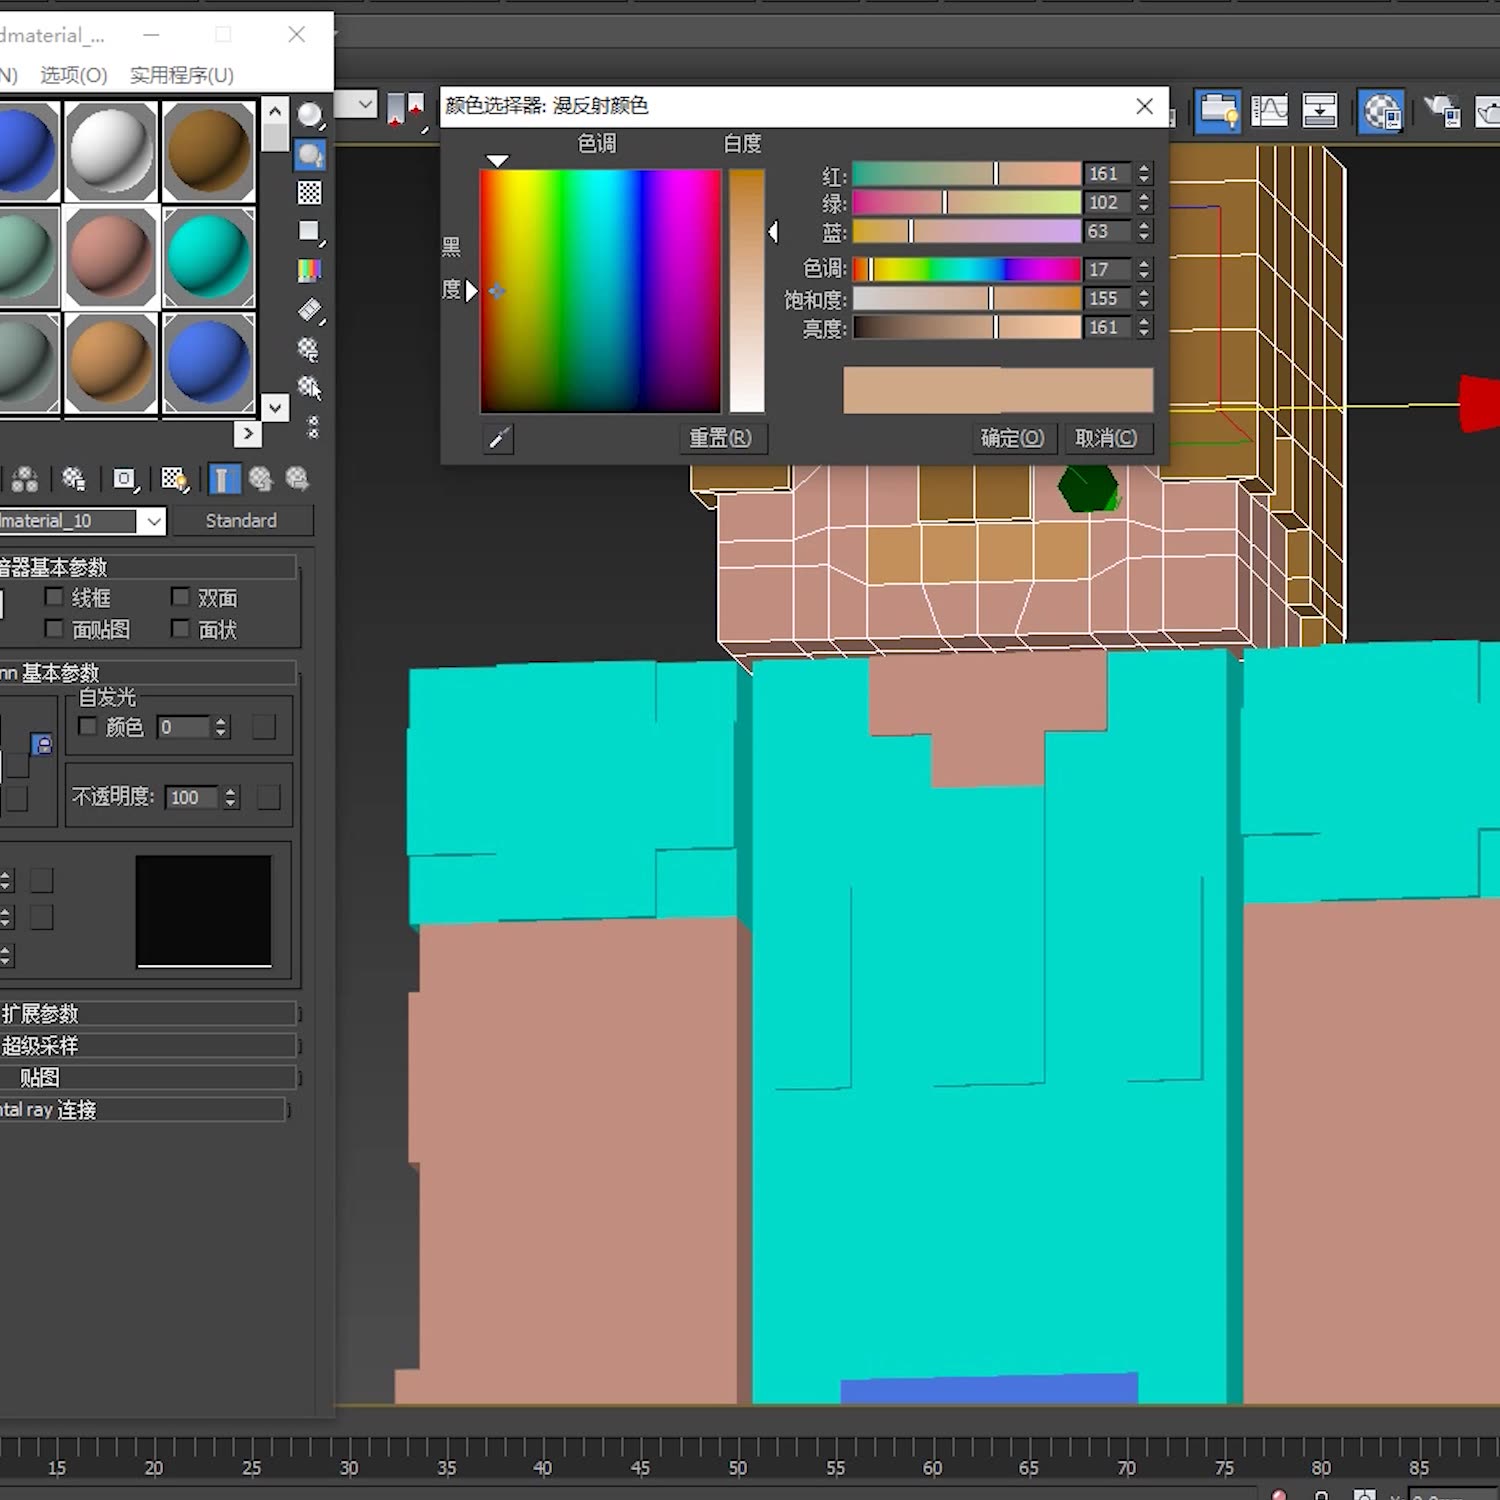Enable the 双面 checkbox
This screenshot has height=1500, width=1500.
180,597
